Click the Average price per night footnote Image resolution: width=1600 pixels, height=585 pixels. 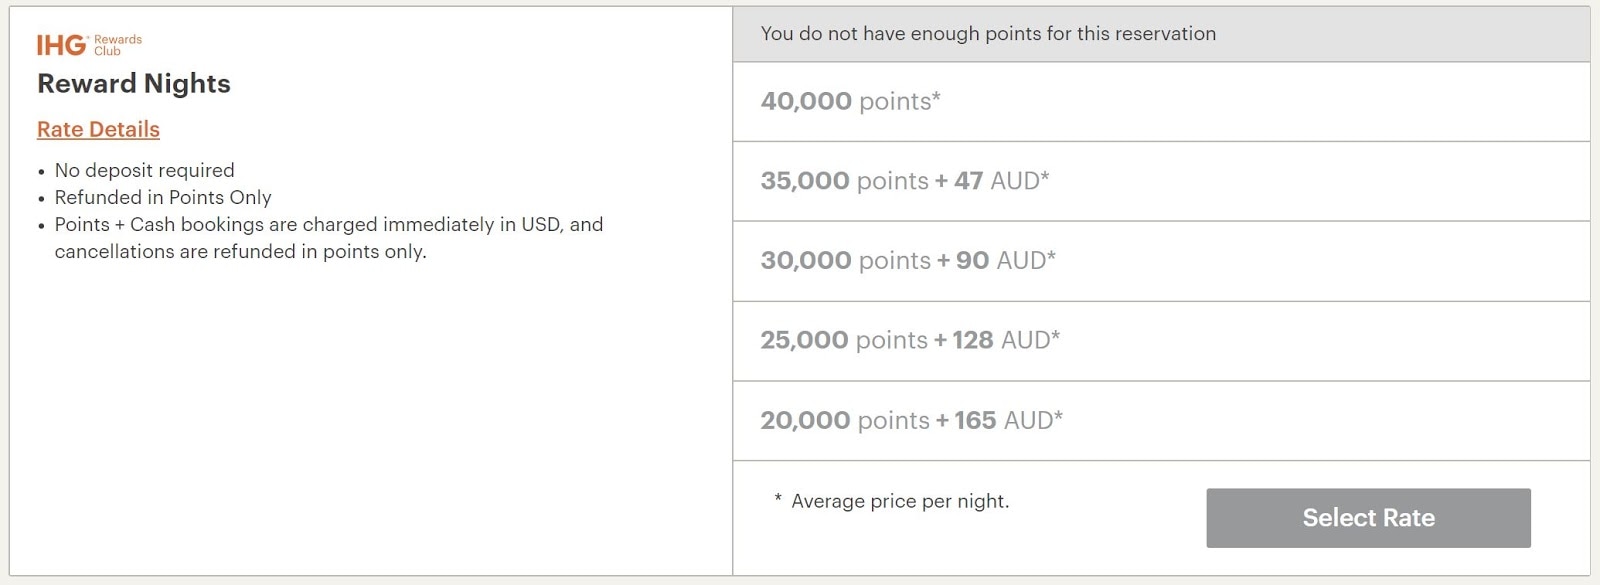click(900, 501)
